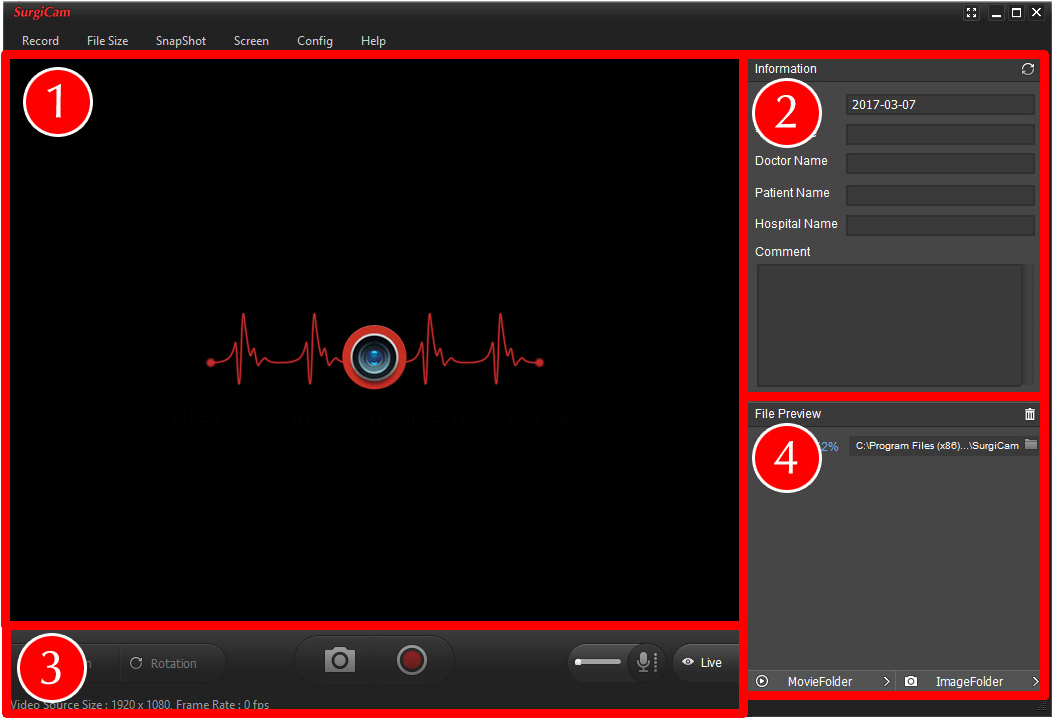Screen dimensions: 1052x720
Task: Click the "Information" panel title
Action: (x=785, y=69)
